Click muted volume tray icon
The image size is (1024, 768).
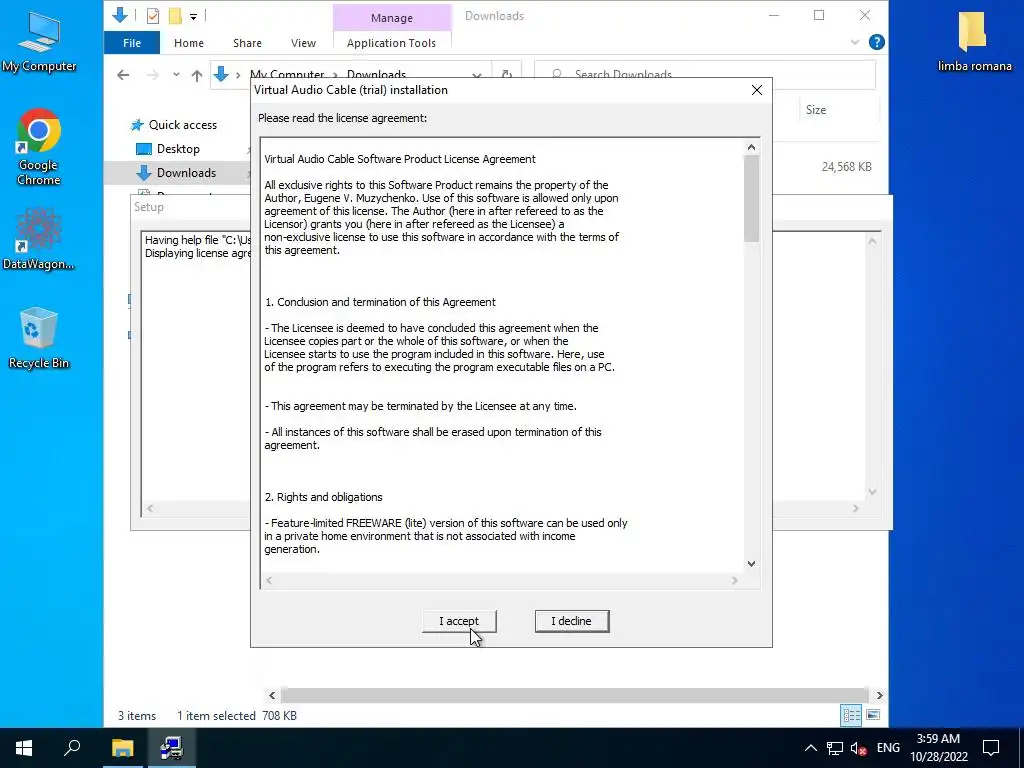(x=858, y=748)
